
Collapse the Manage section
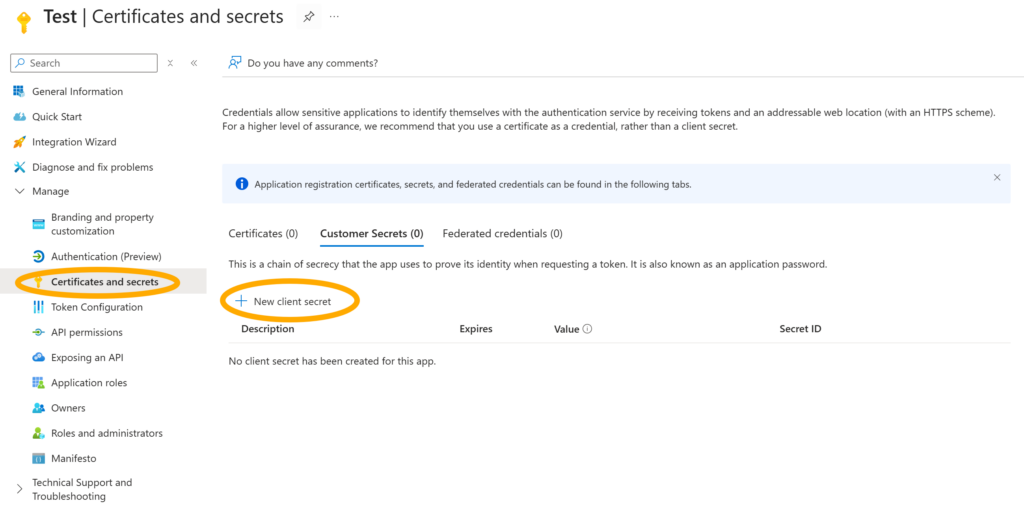tap(19, 191)
